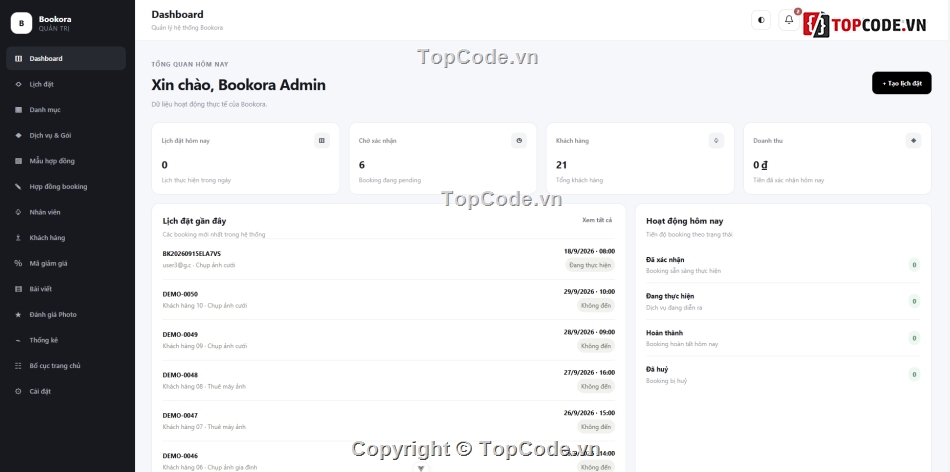The width and height of the screenshot is (950, 472).
Task: Go to Mã giảm giá page
Action: click(x=66, y=263)
